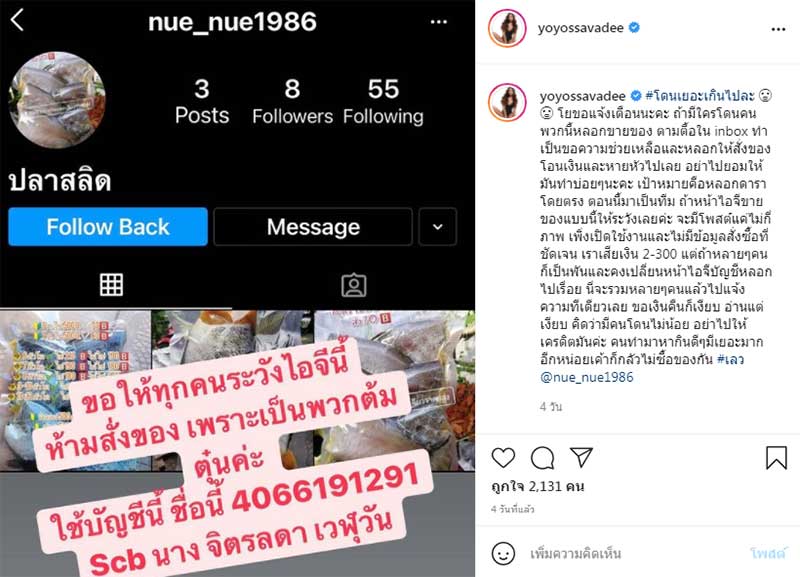Image resolution: width=800 pixels, height=577 pixels.
Task: View the 8 Followers list
Action: (x=292, y=102)
